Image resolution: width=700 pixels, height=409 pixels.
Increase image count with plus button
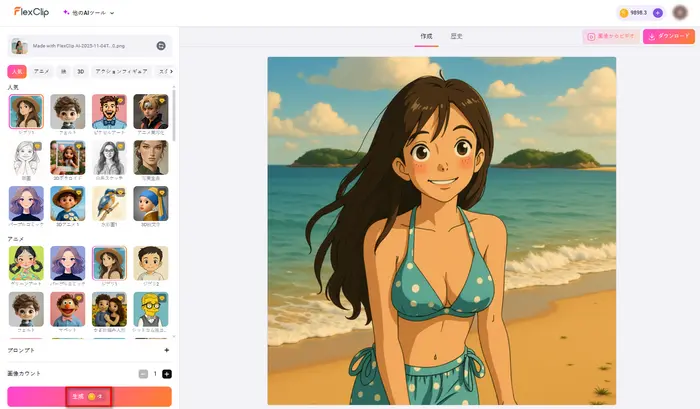(x=167, y=374)
